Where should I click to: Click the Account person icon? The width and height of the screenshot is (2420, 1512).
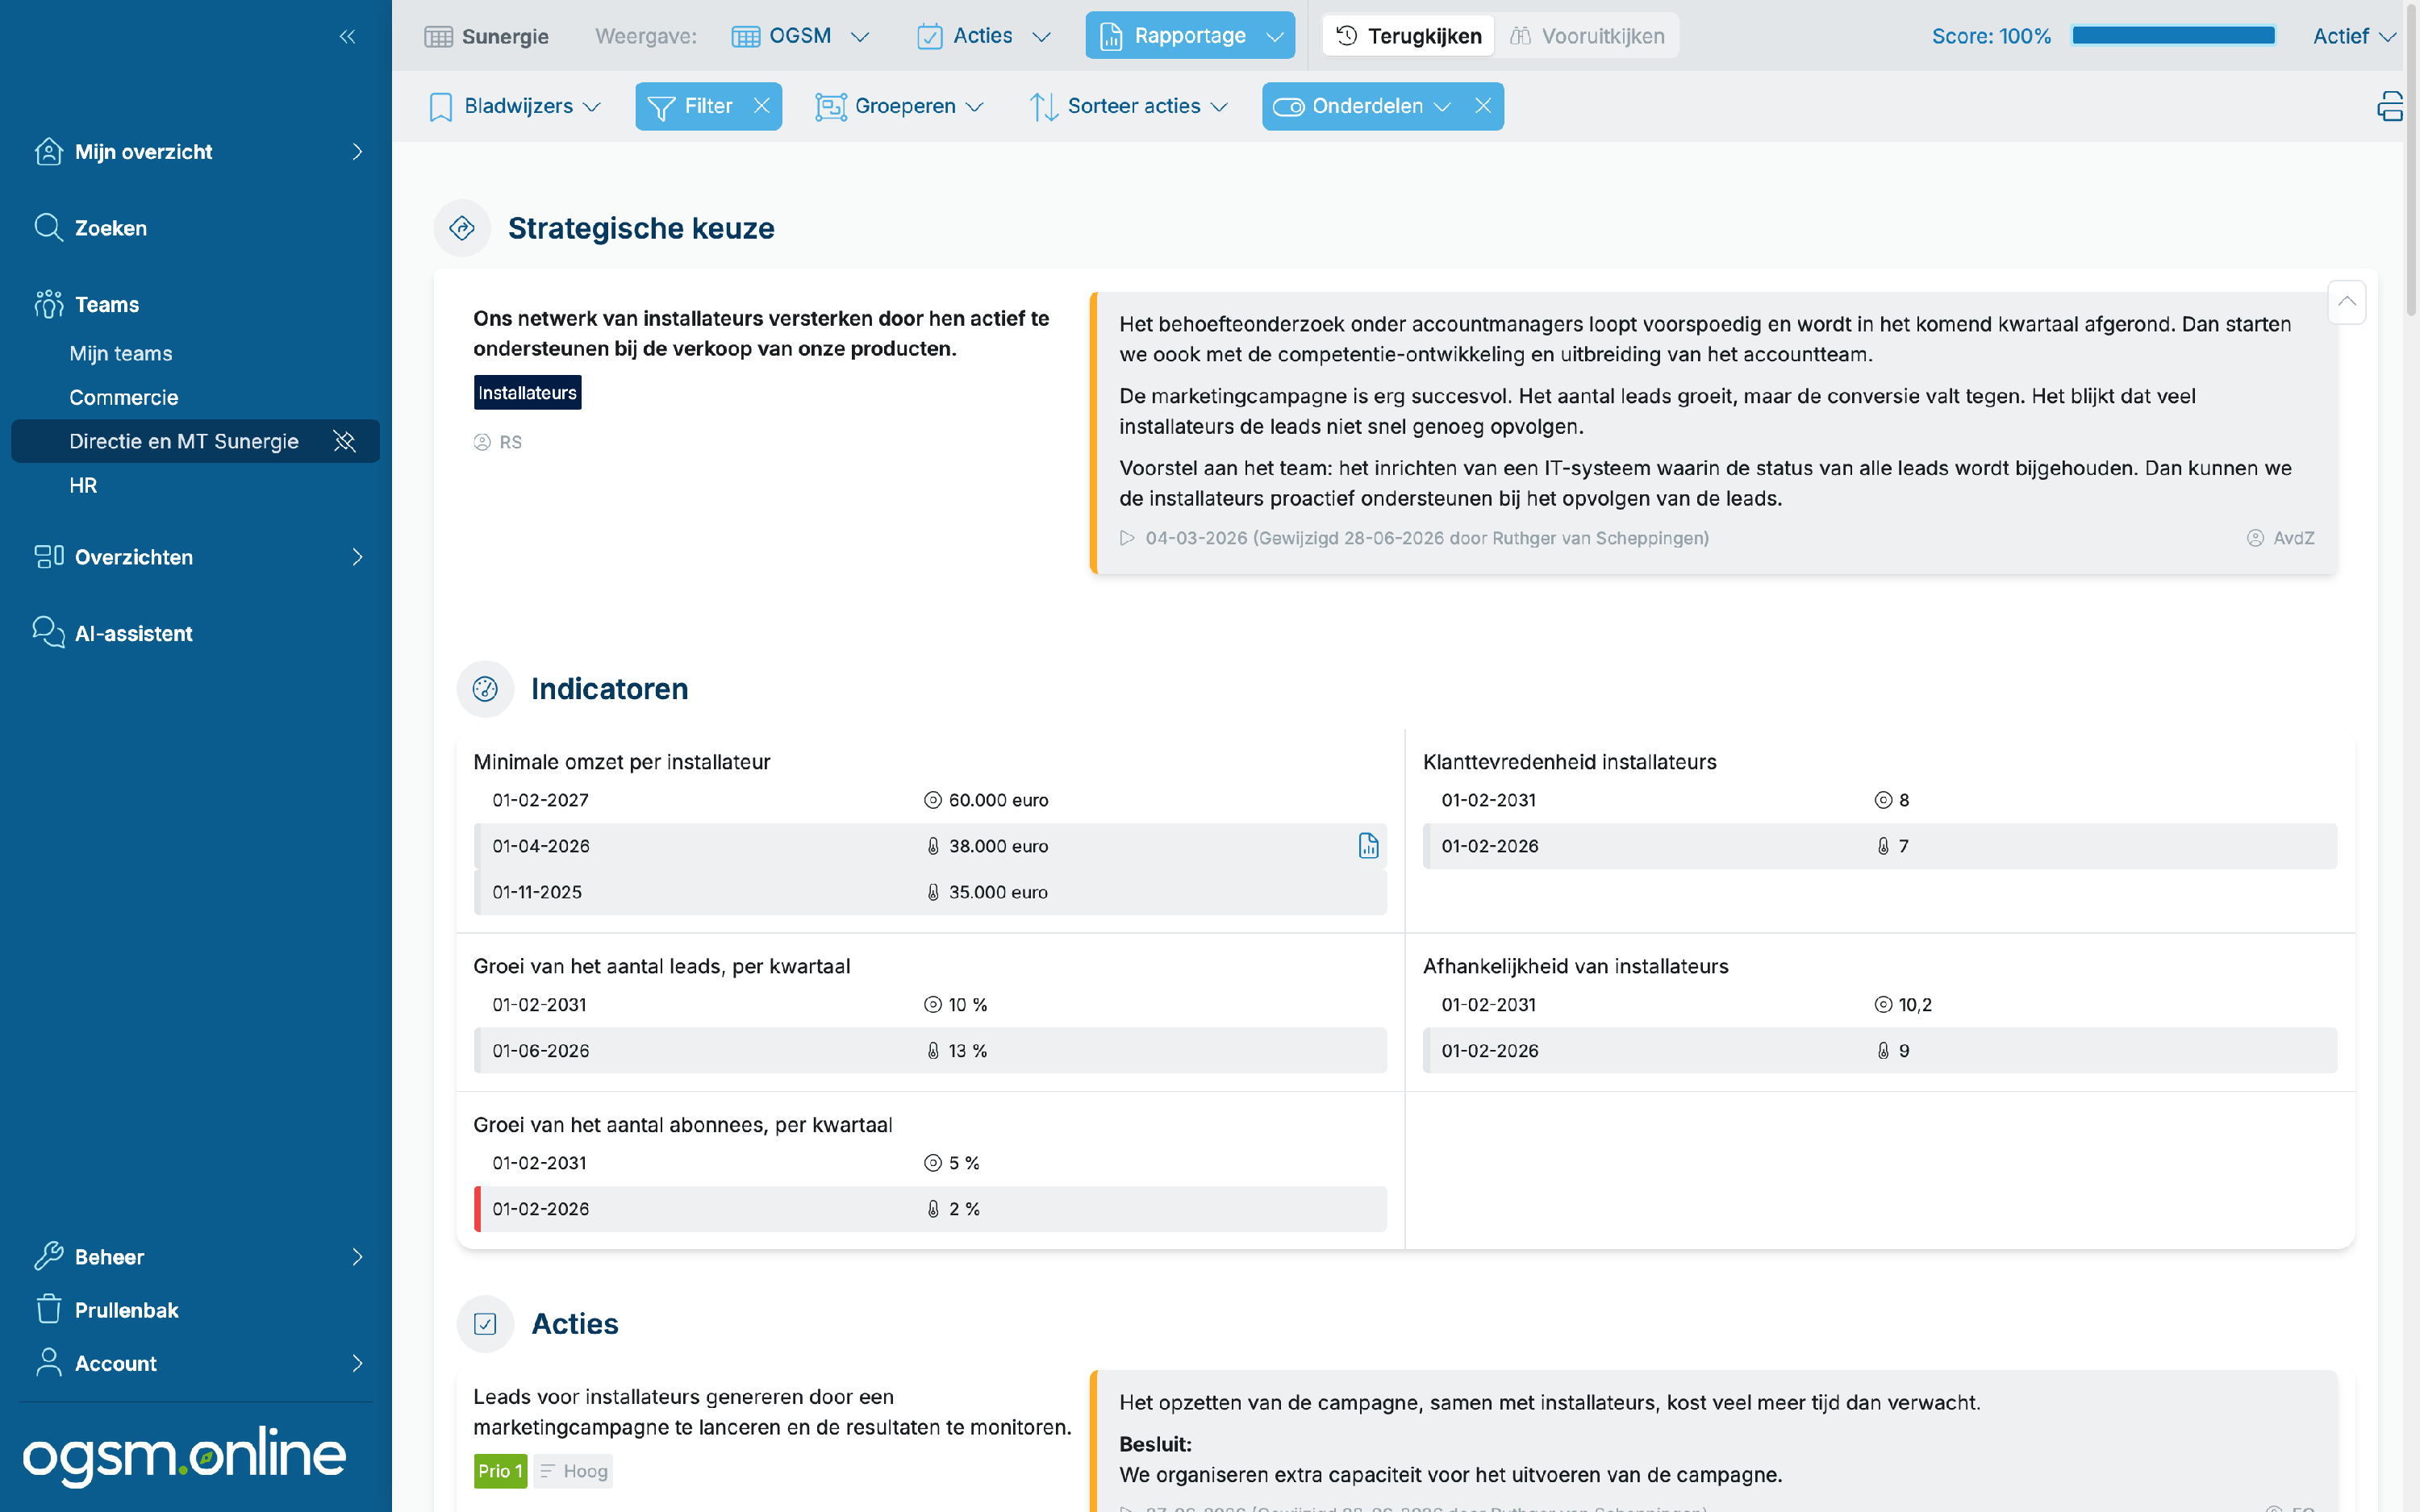tap(48, 1363)
